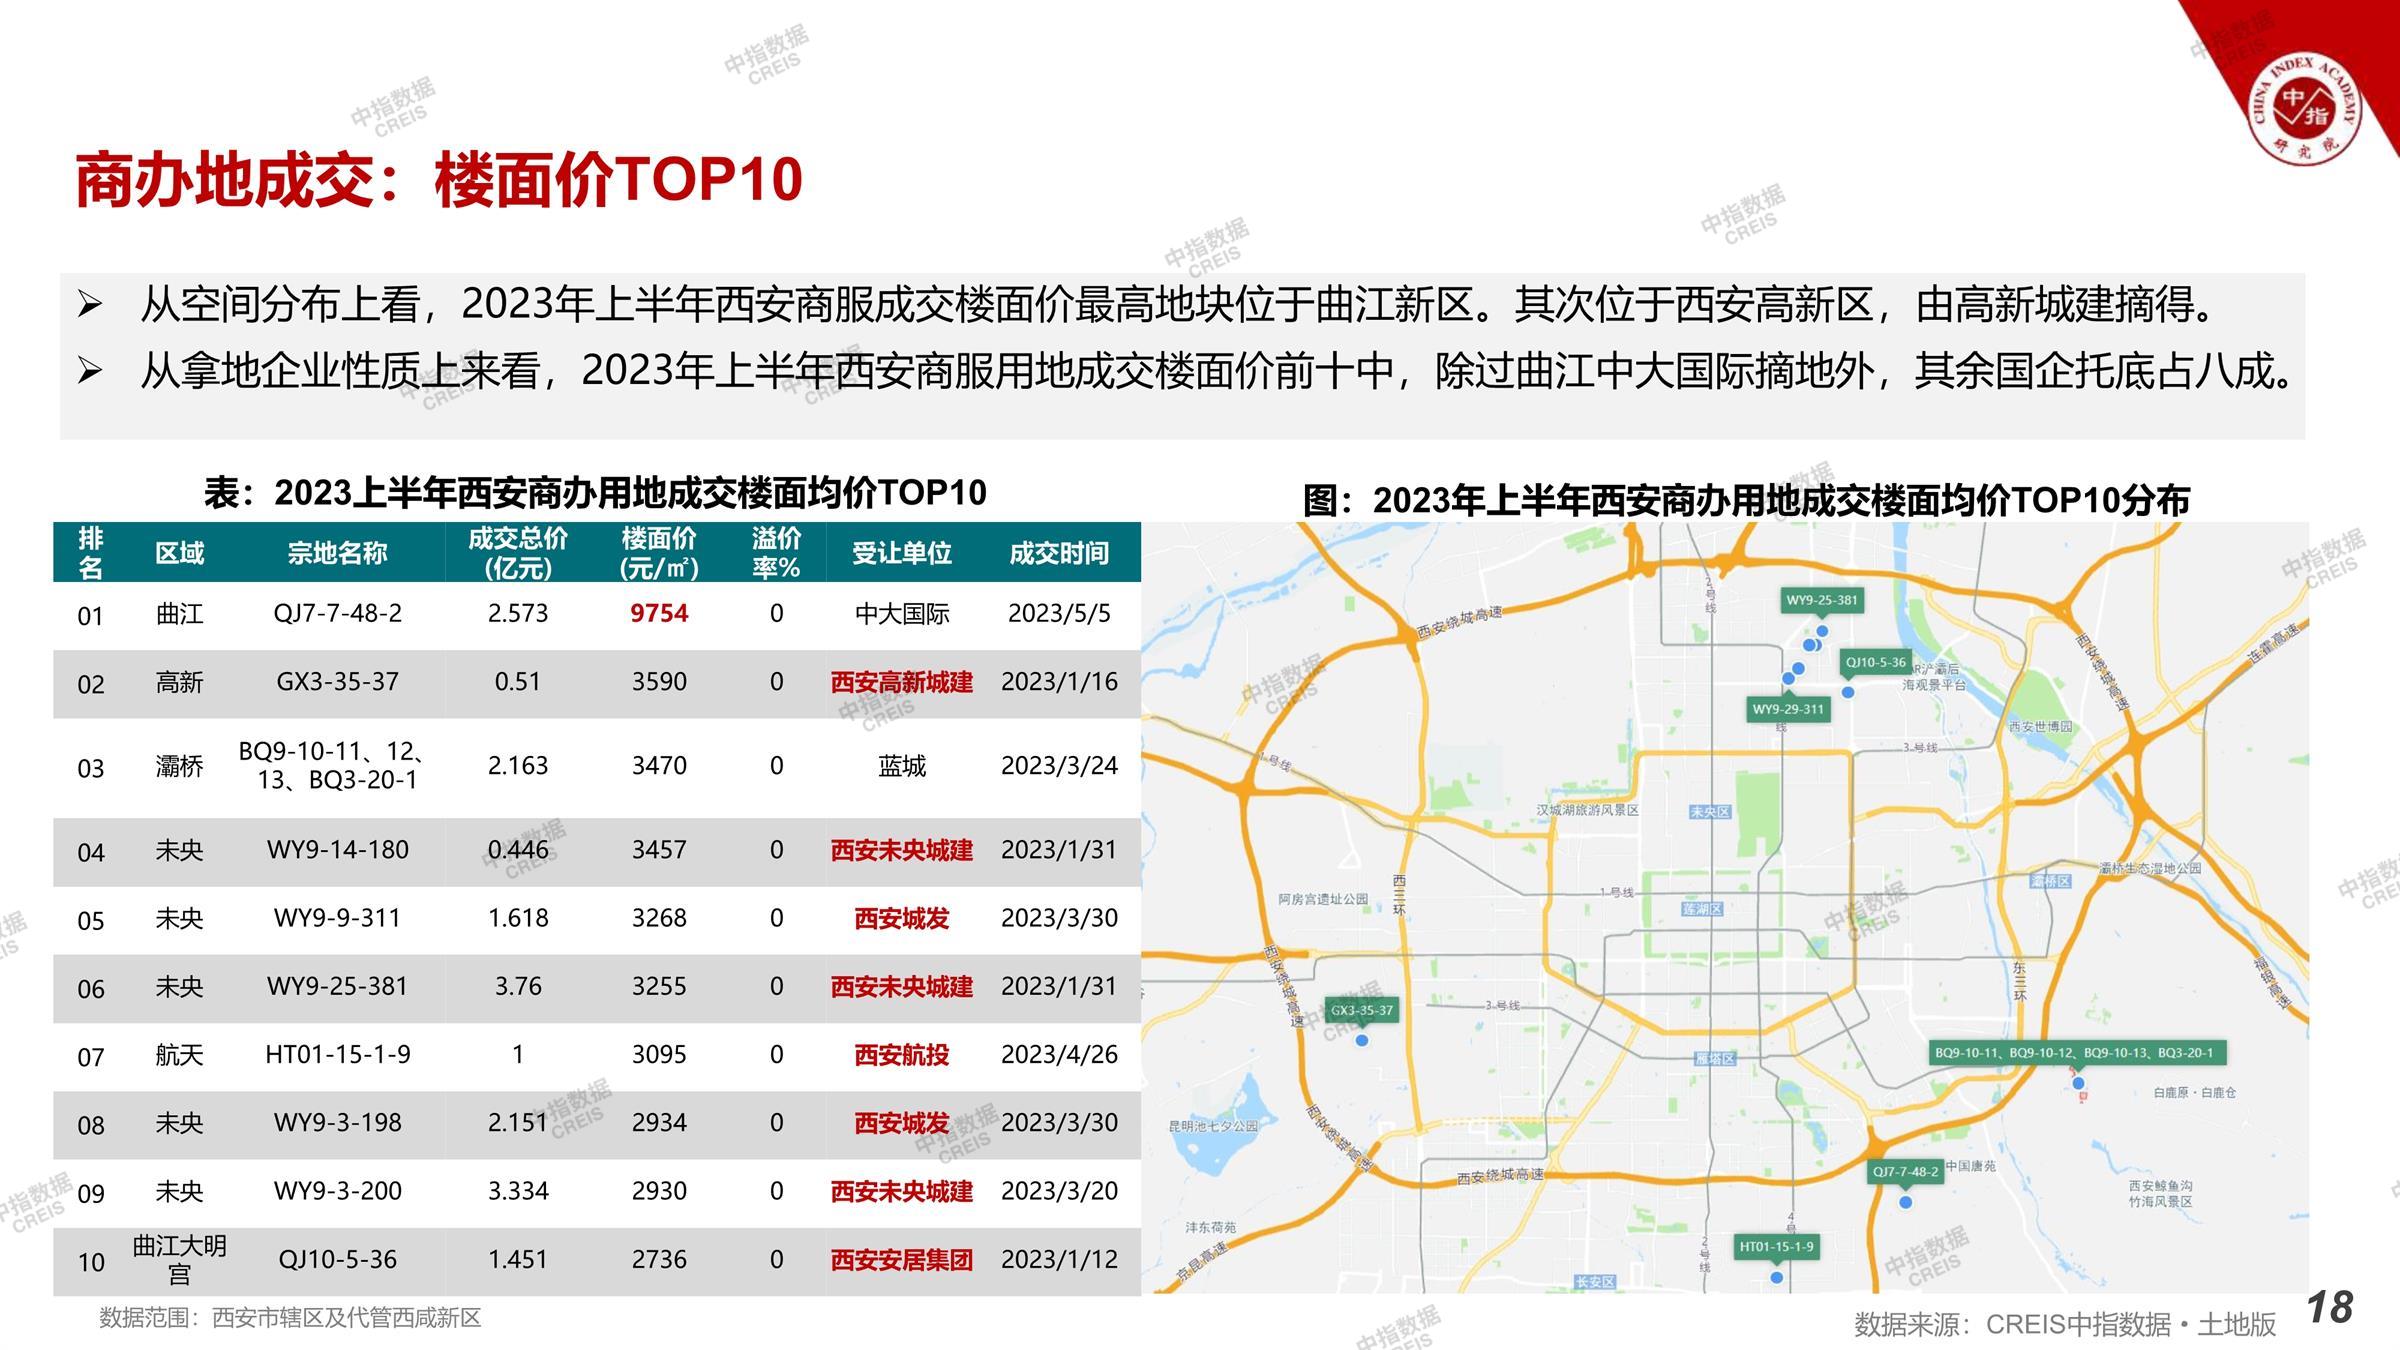Select the 成交时间 column header
Viewport: 2400px width, 1350px height.
(1058, 553)
